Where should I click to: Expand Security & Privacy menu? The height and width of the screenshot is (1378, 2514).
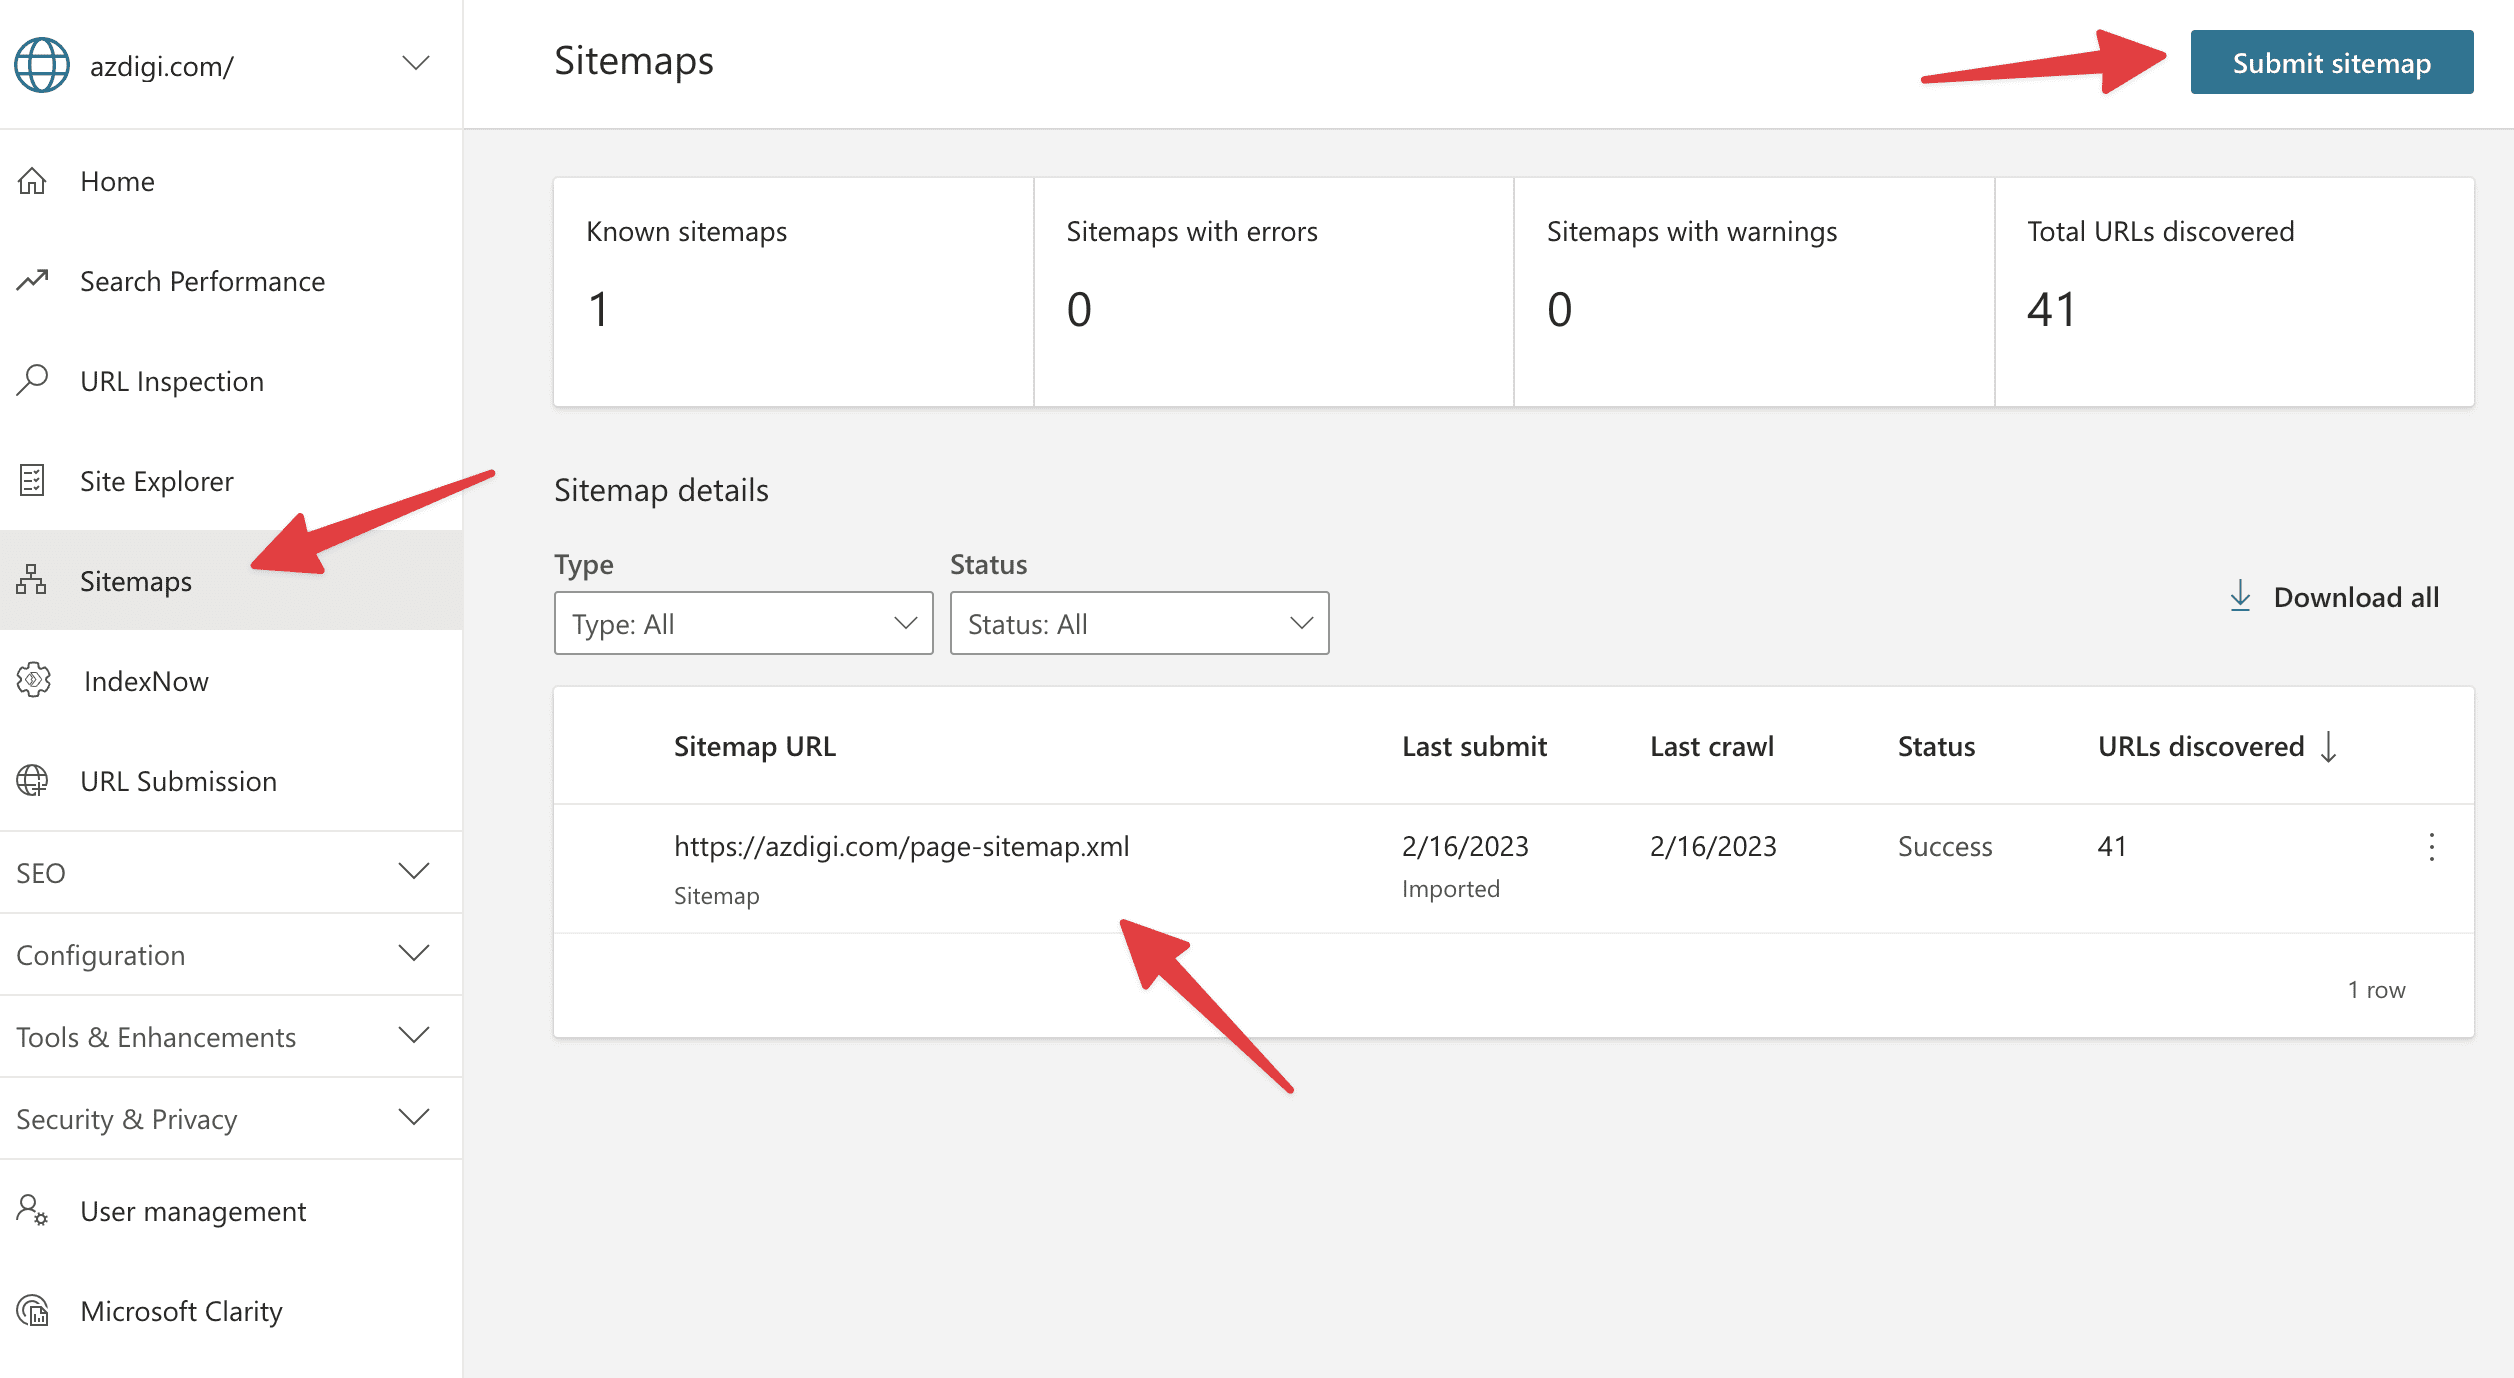coord(413,1117)
